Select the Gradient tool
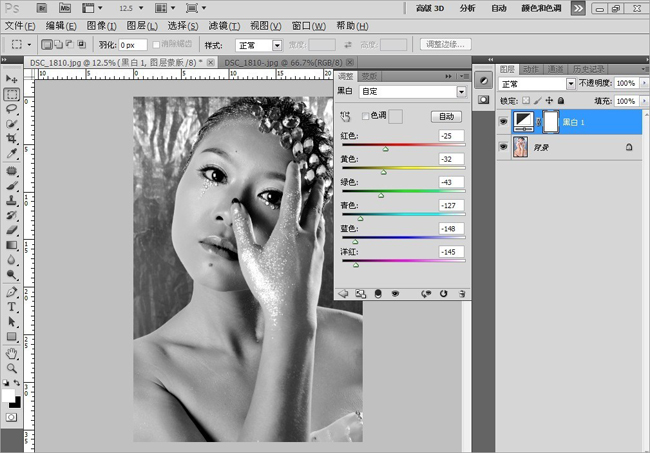650x453 pixels. pos(11,245)
